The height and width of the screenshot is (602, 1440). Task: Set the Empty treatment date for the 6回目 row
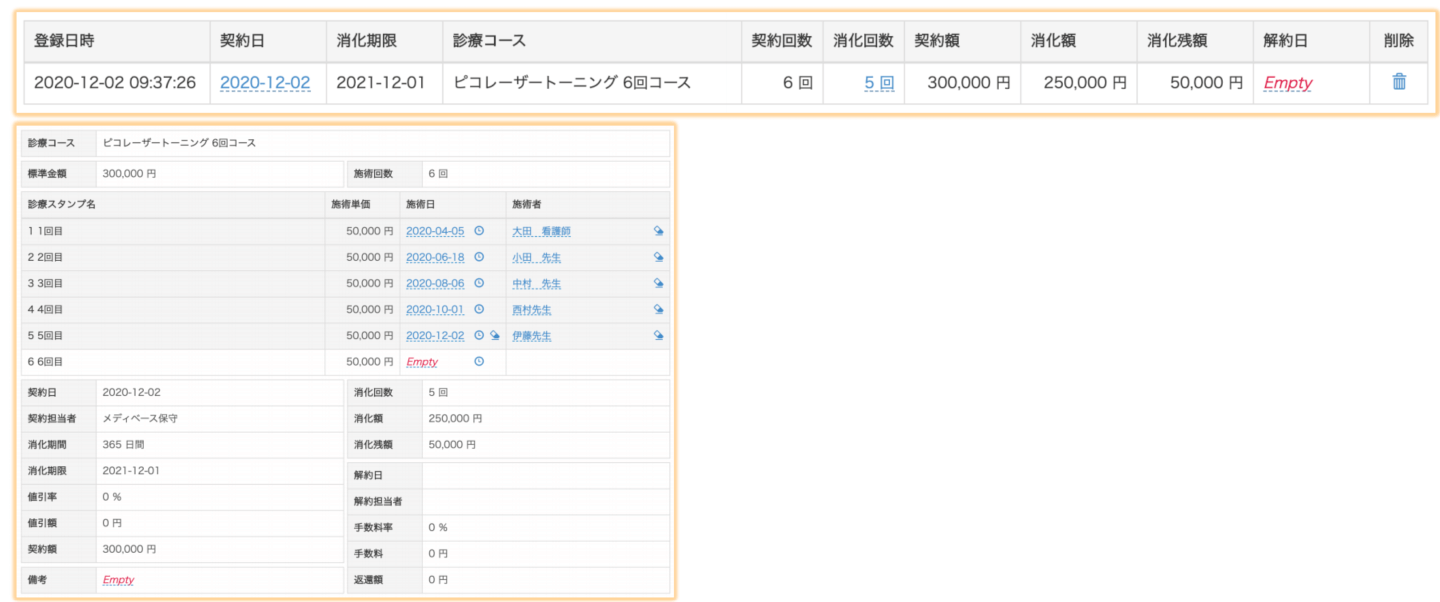point(422,362)
